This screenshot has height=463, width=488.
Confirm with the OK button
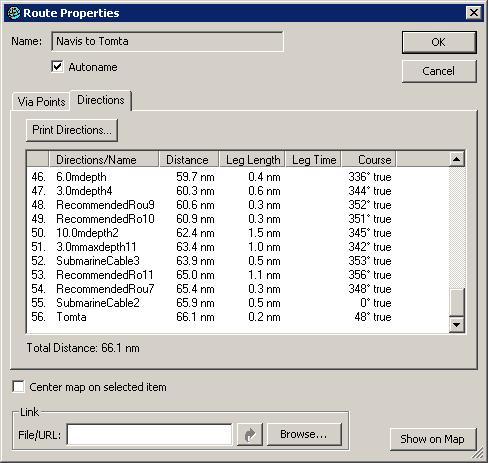point(439,42)
